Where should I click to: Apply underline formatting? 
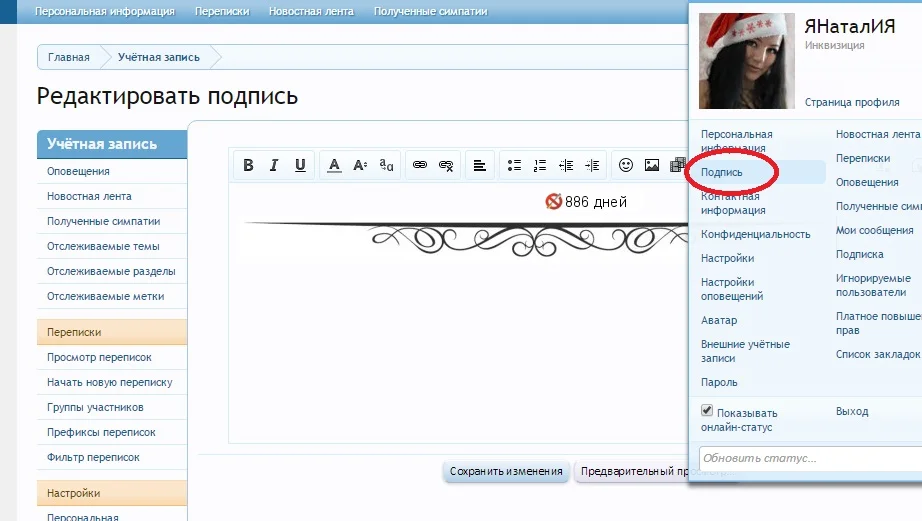(299, 165)
